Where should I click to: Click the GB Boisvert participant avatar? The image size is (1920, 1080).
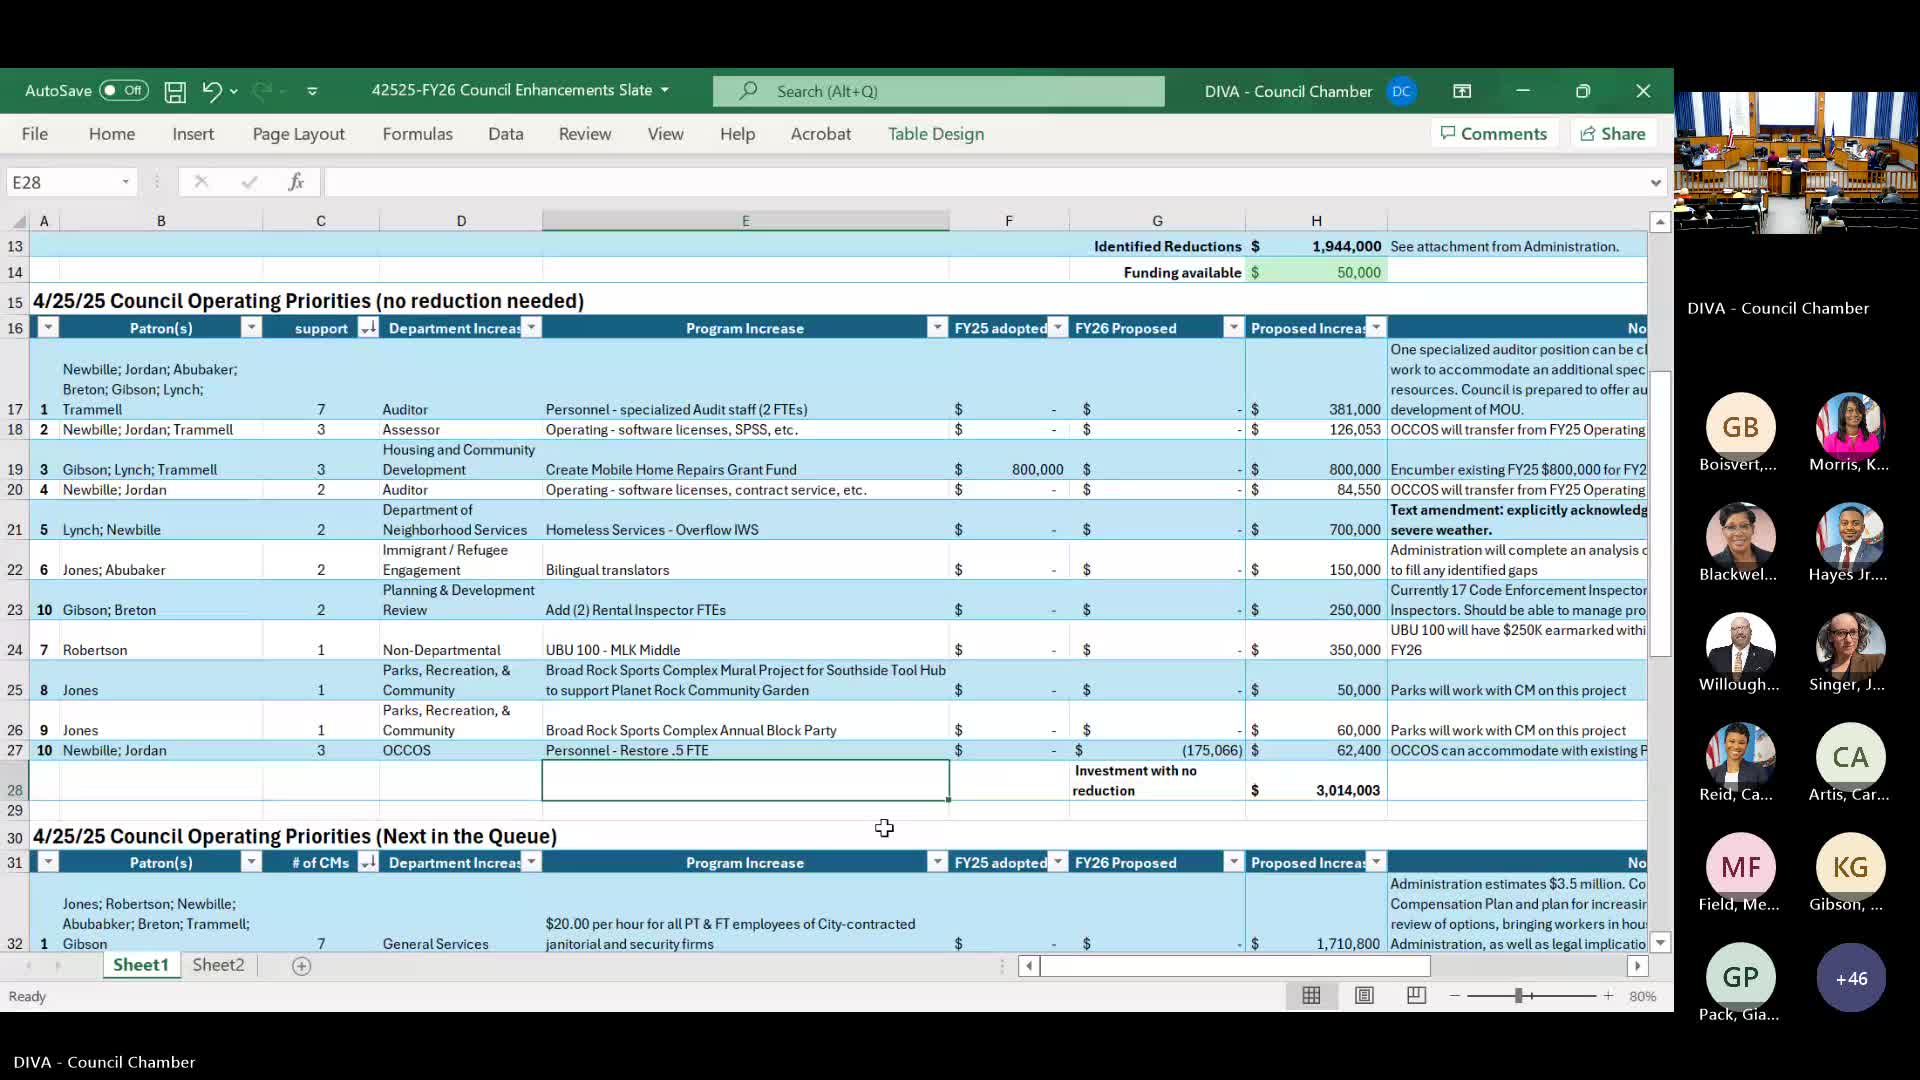[x=1740, y=427]
